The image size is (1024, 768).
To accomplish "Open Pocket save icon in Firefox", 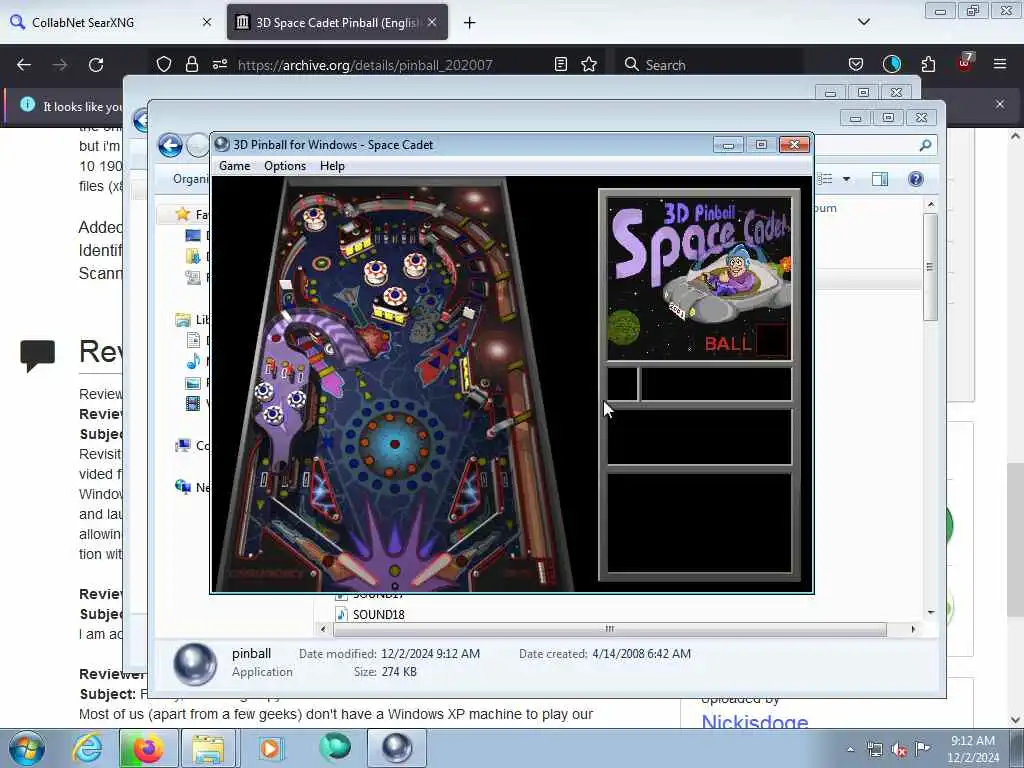I will (x=856, y=64).
